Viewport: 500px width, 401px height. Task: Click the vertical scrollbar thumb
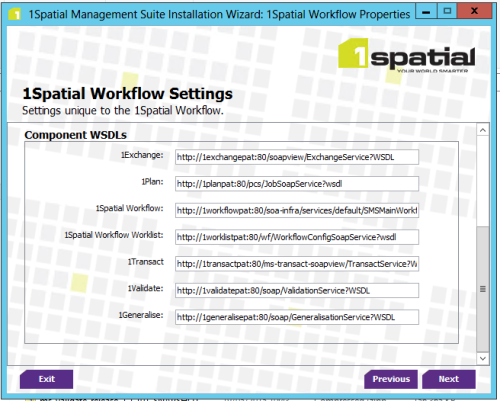483,289
